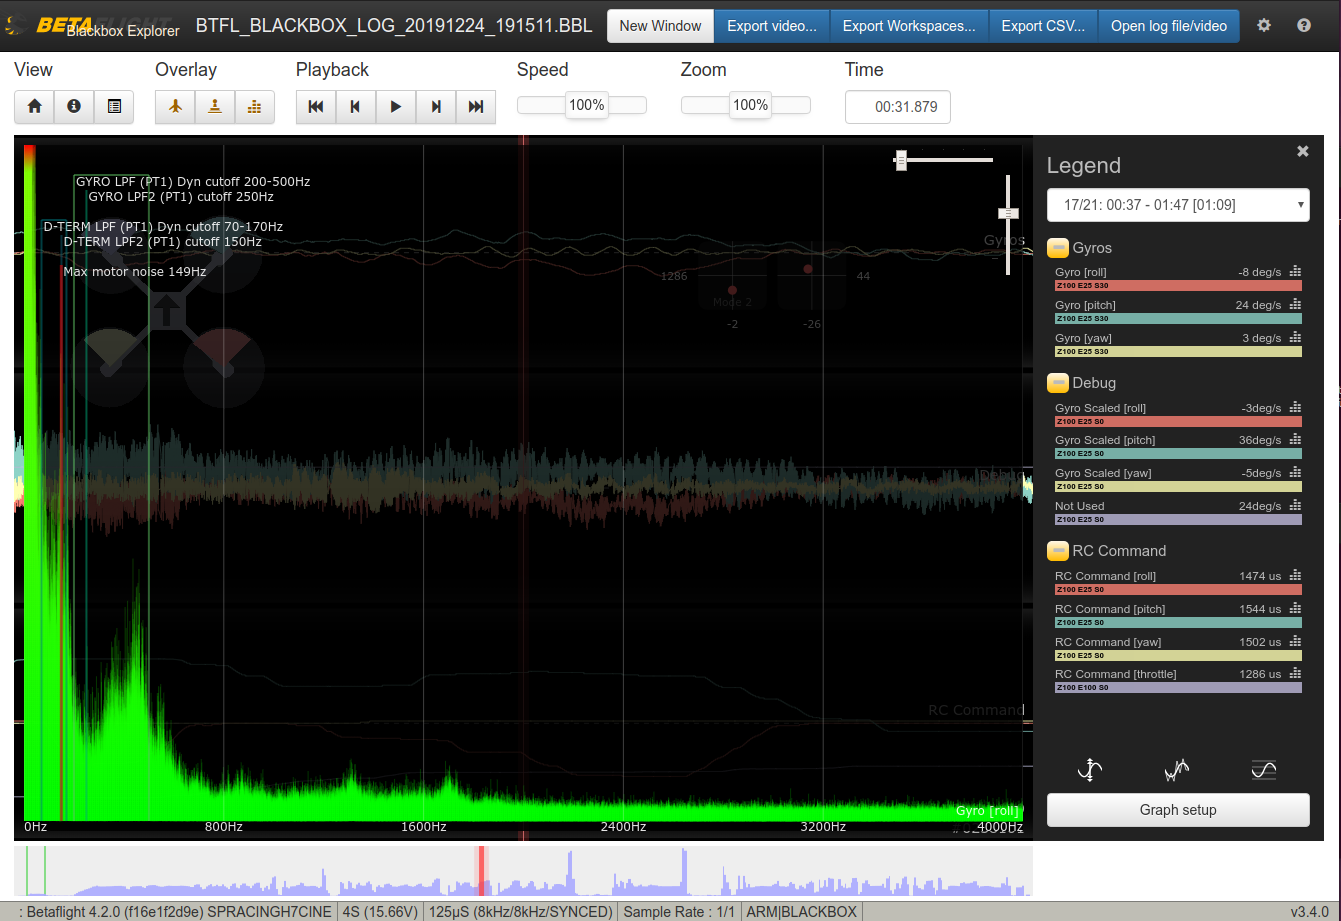Click the Not Used purple color bar
This screenshot has width=1341, height=921.
coord(1178,520)
